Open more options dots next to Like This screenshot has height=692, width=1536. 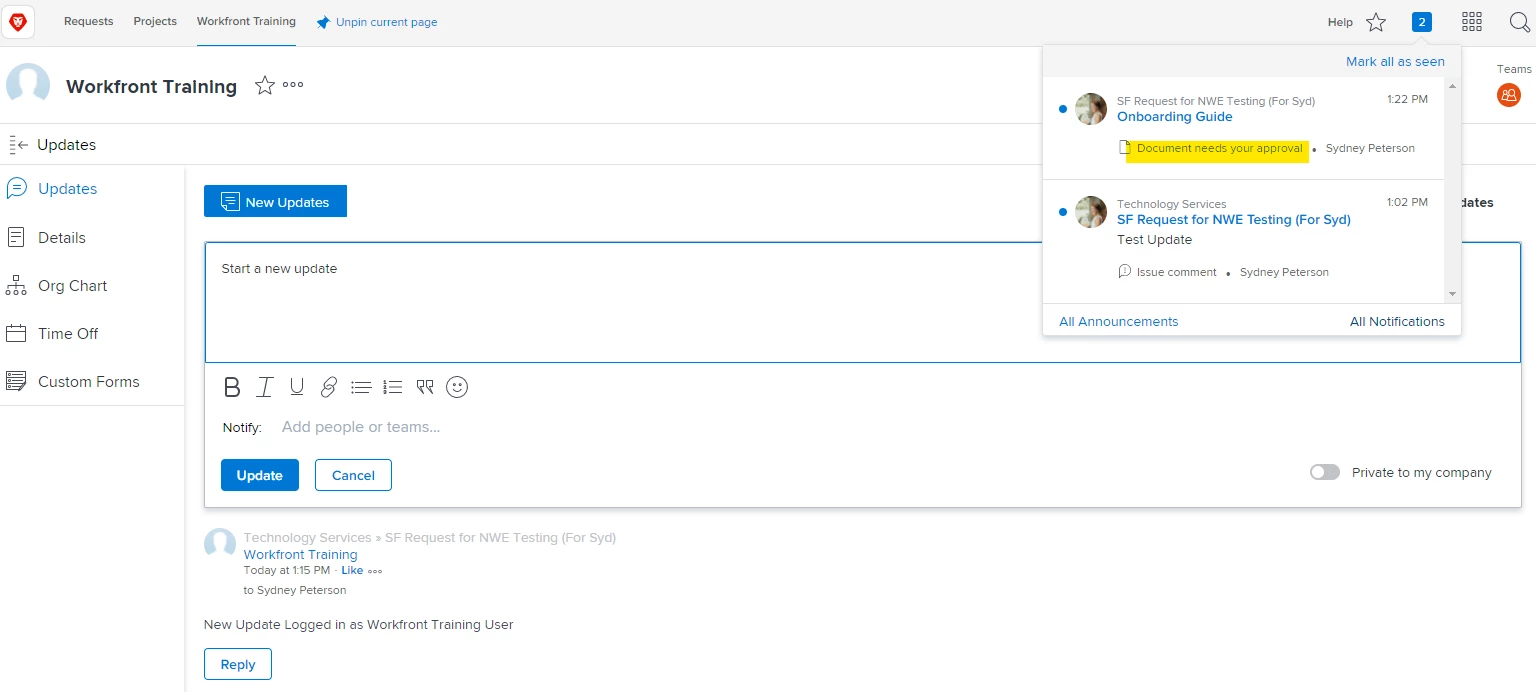[x=375, y=571]
